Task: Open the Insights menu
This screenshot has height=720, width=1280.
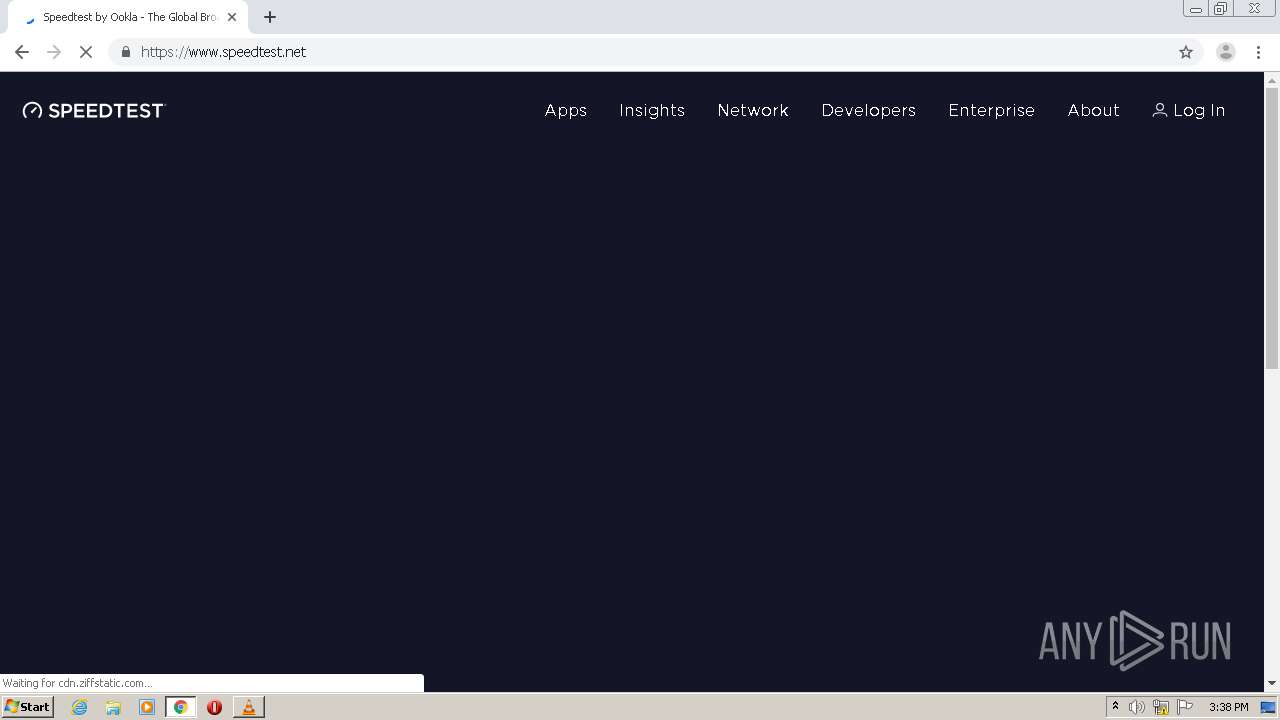Action: click(652, 110)
